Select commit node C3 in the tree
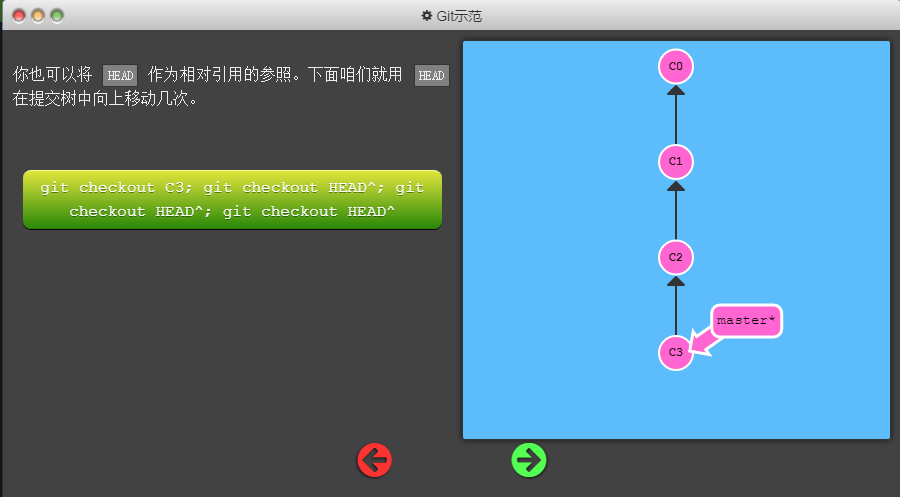This screenshot has width=900, height=497. coord(676,352)
